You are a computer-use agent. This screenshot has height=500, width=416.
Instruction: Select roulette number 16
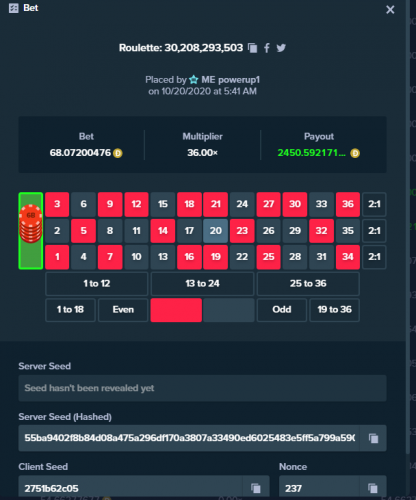pos(189,257)
